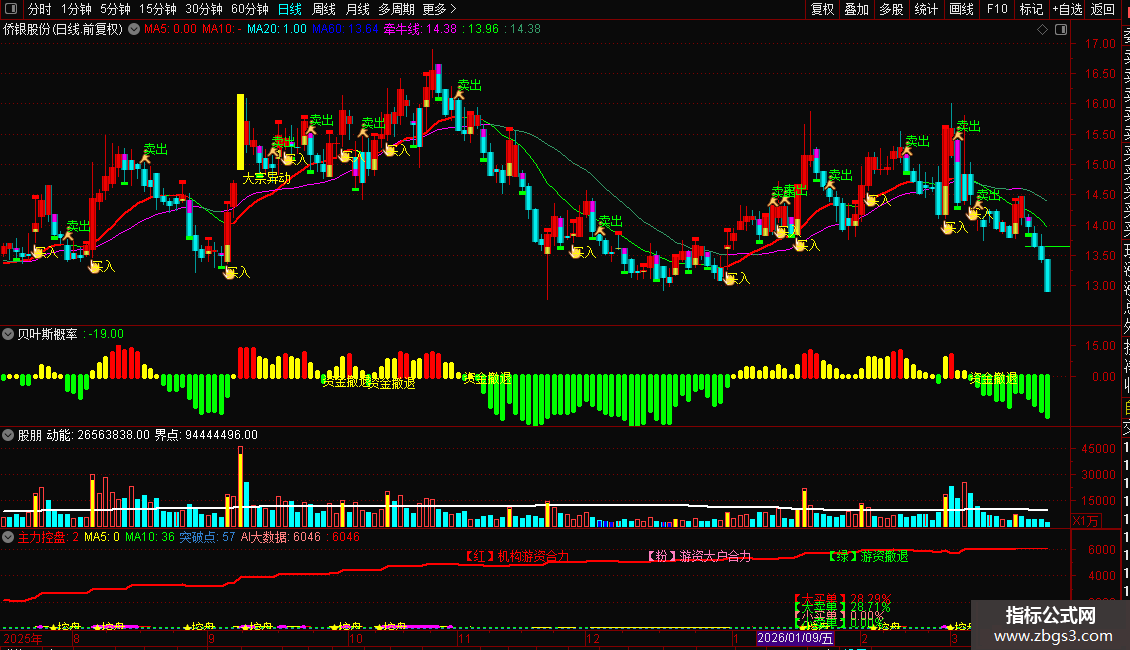The height and width of the screenshot is (650, 1130).
Task: Click the 2025年 label on time axis
Action: 23,638
